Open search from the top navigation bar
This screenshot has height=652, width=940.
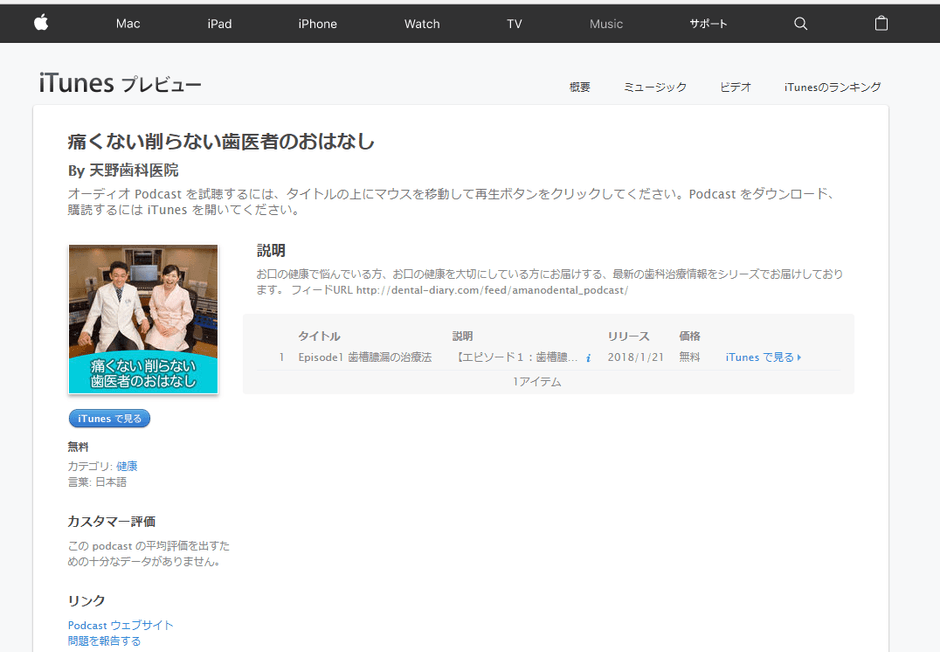coord(800,23)
